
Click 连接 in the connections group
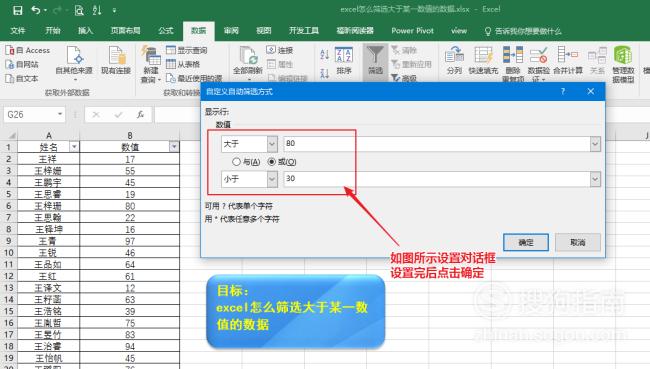pyautogui.click(x=280, y=50)
